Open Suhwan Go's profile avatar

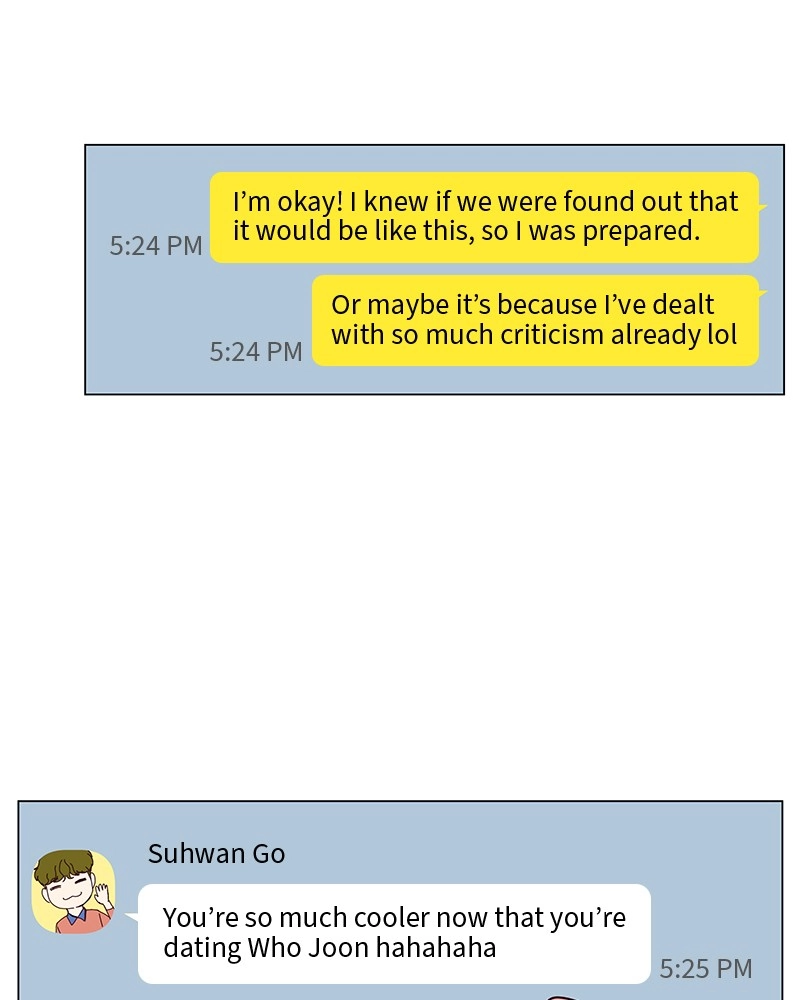point(73,892)
